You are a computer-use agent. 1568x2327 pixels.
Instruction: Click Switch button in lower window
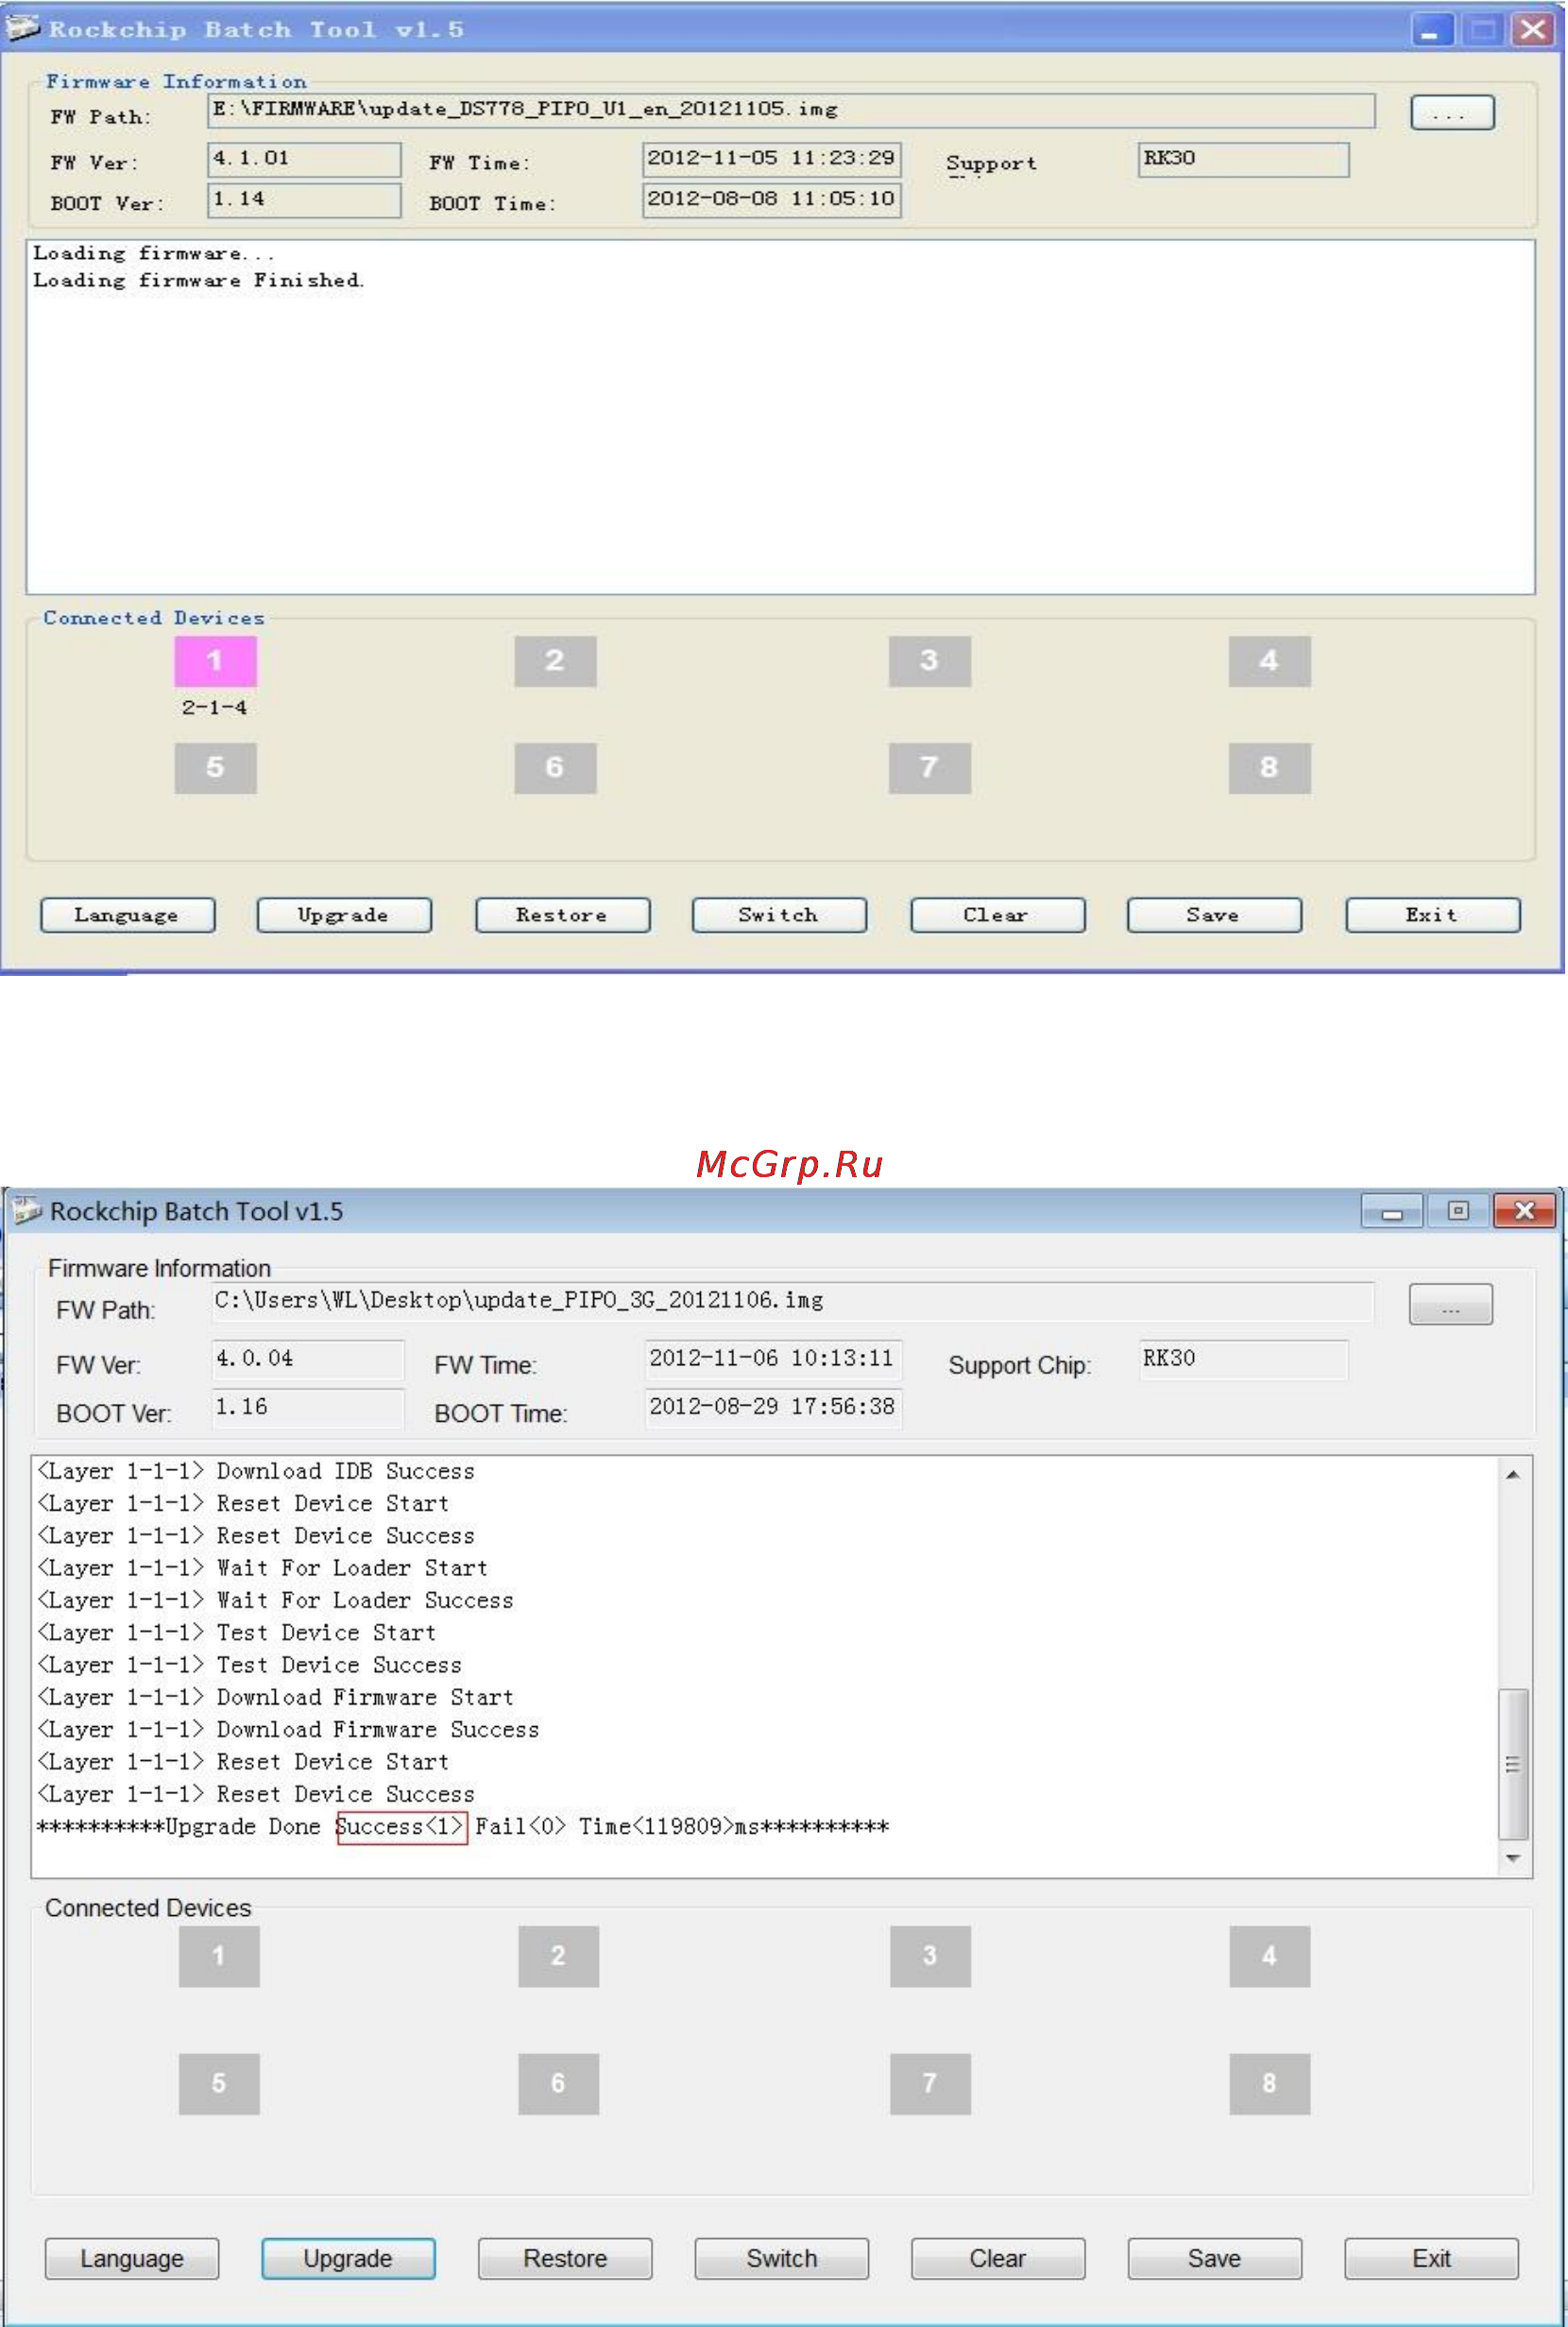click(782, 2258)
